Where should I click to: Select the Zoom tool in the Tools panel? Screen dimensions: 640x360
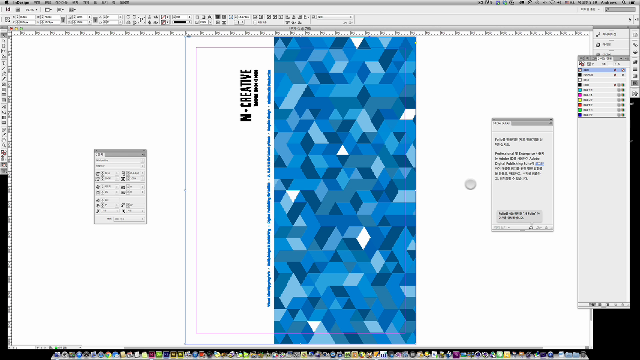tap(4, 145)
